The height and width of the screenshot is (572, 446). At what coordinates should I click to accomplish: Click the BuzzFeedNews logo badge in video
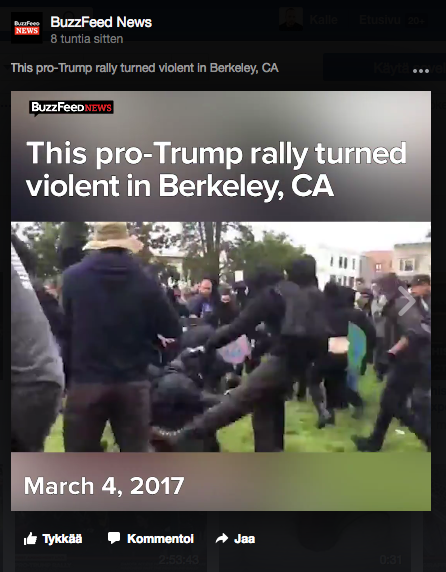click(71, 108)
